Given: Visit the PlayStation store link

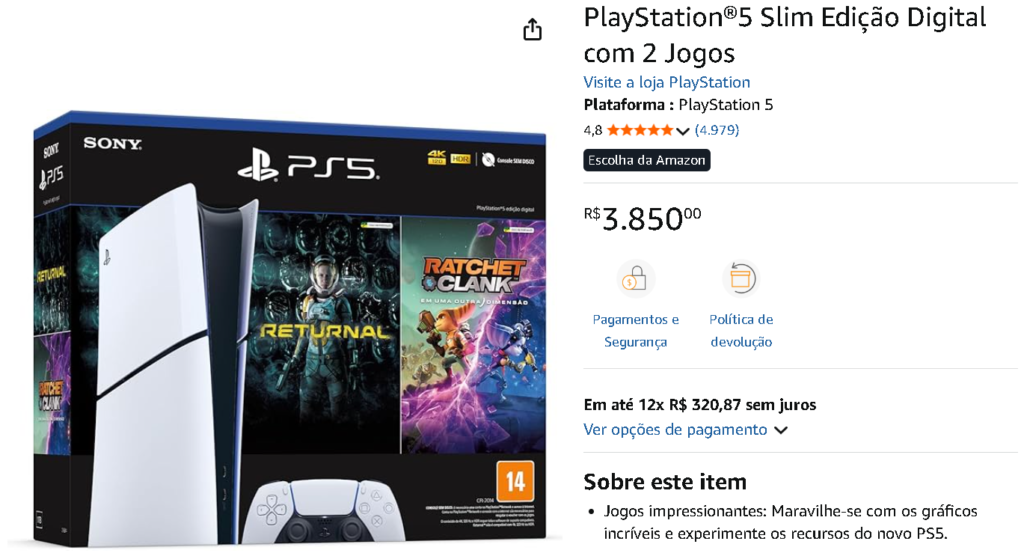Looking at the screenshot, I should tap(667, 82).
